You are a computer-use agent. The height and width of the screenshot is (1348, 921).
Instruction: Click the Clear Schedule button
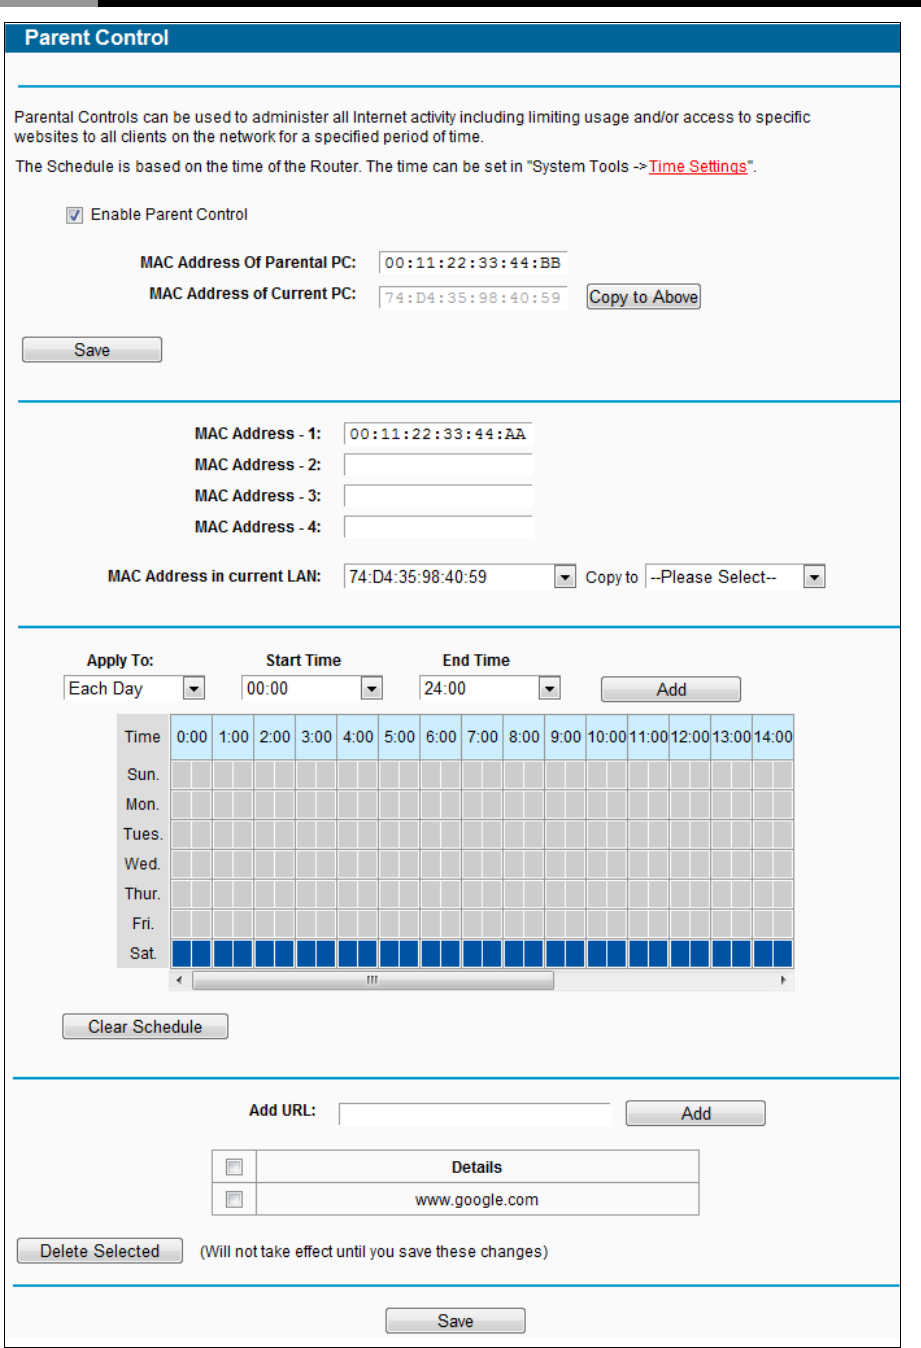pos(145,1027)
